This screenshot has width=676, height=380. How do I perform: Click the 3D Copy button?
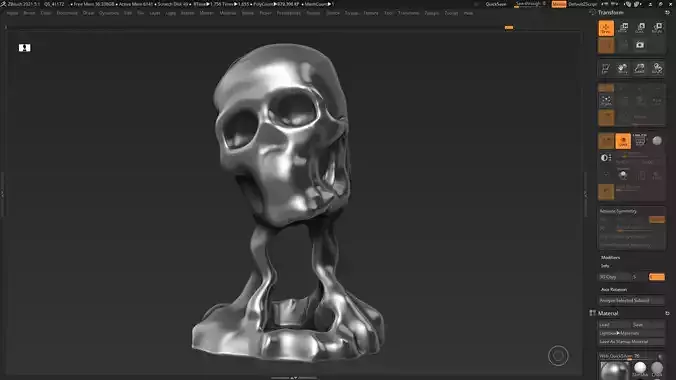(615, 277)
